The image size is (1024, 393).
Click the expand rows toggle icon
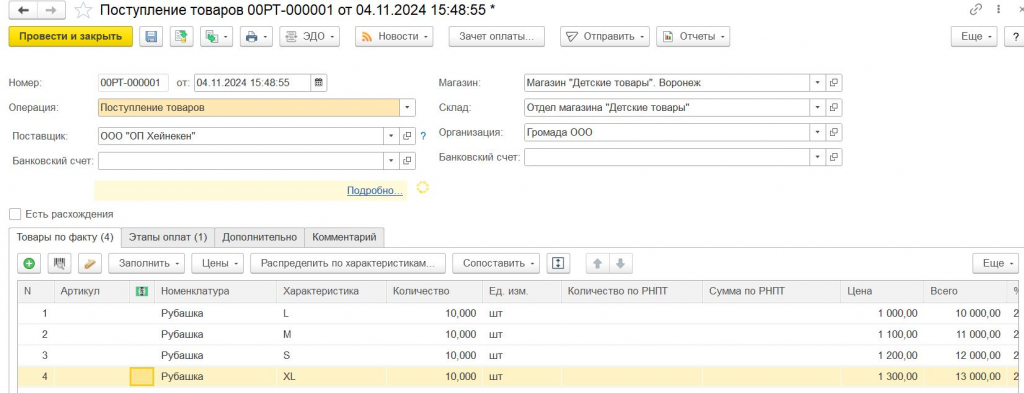[558, 264]
